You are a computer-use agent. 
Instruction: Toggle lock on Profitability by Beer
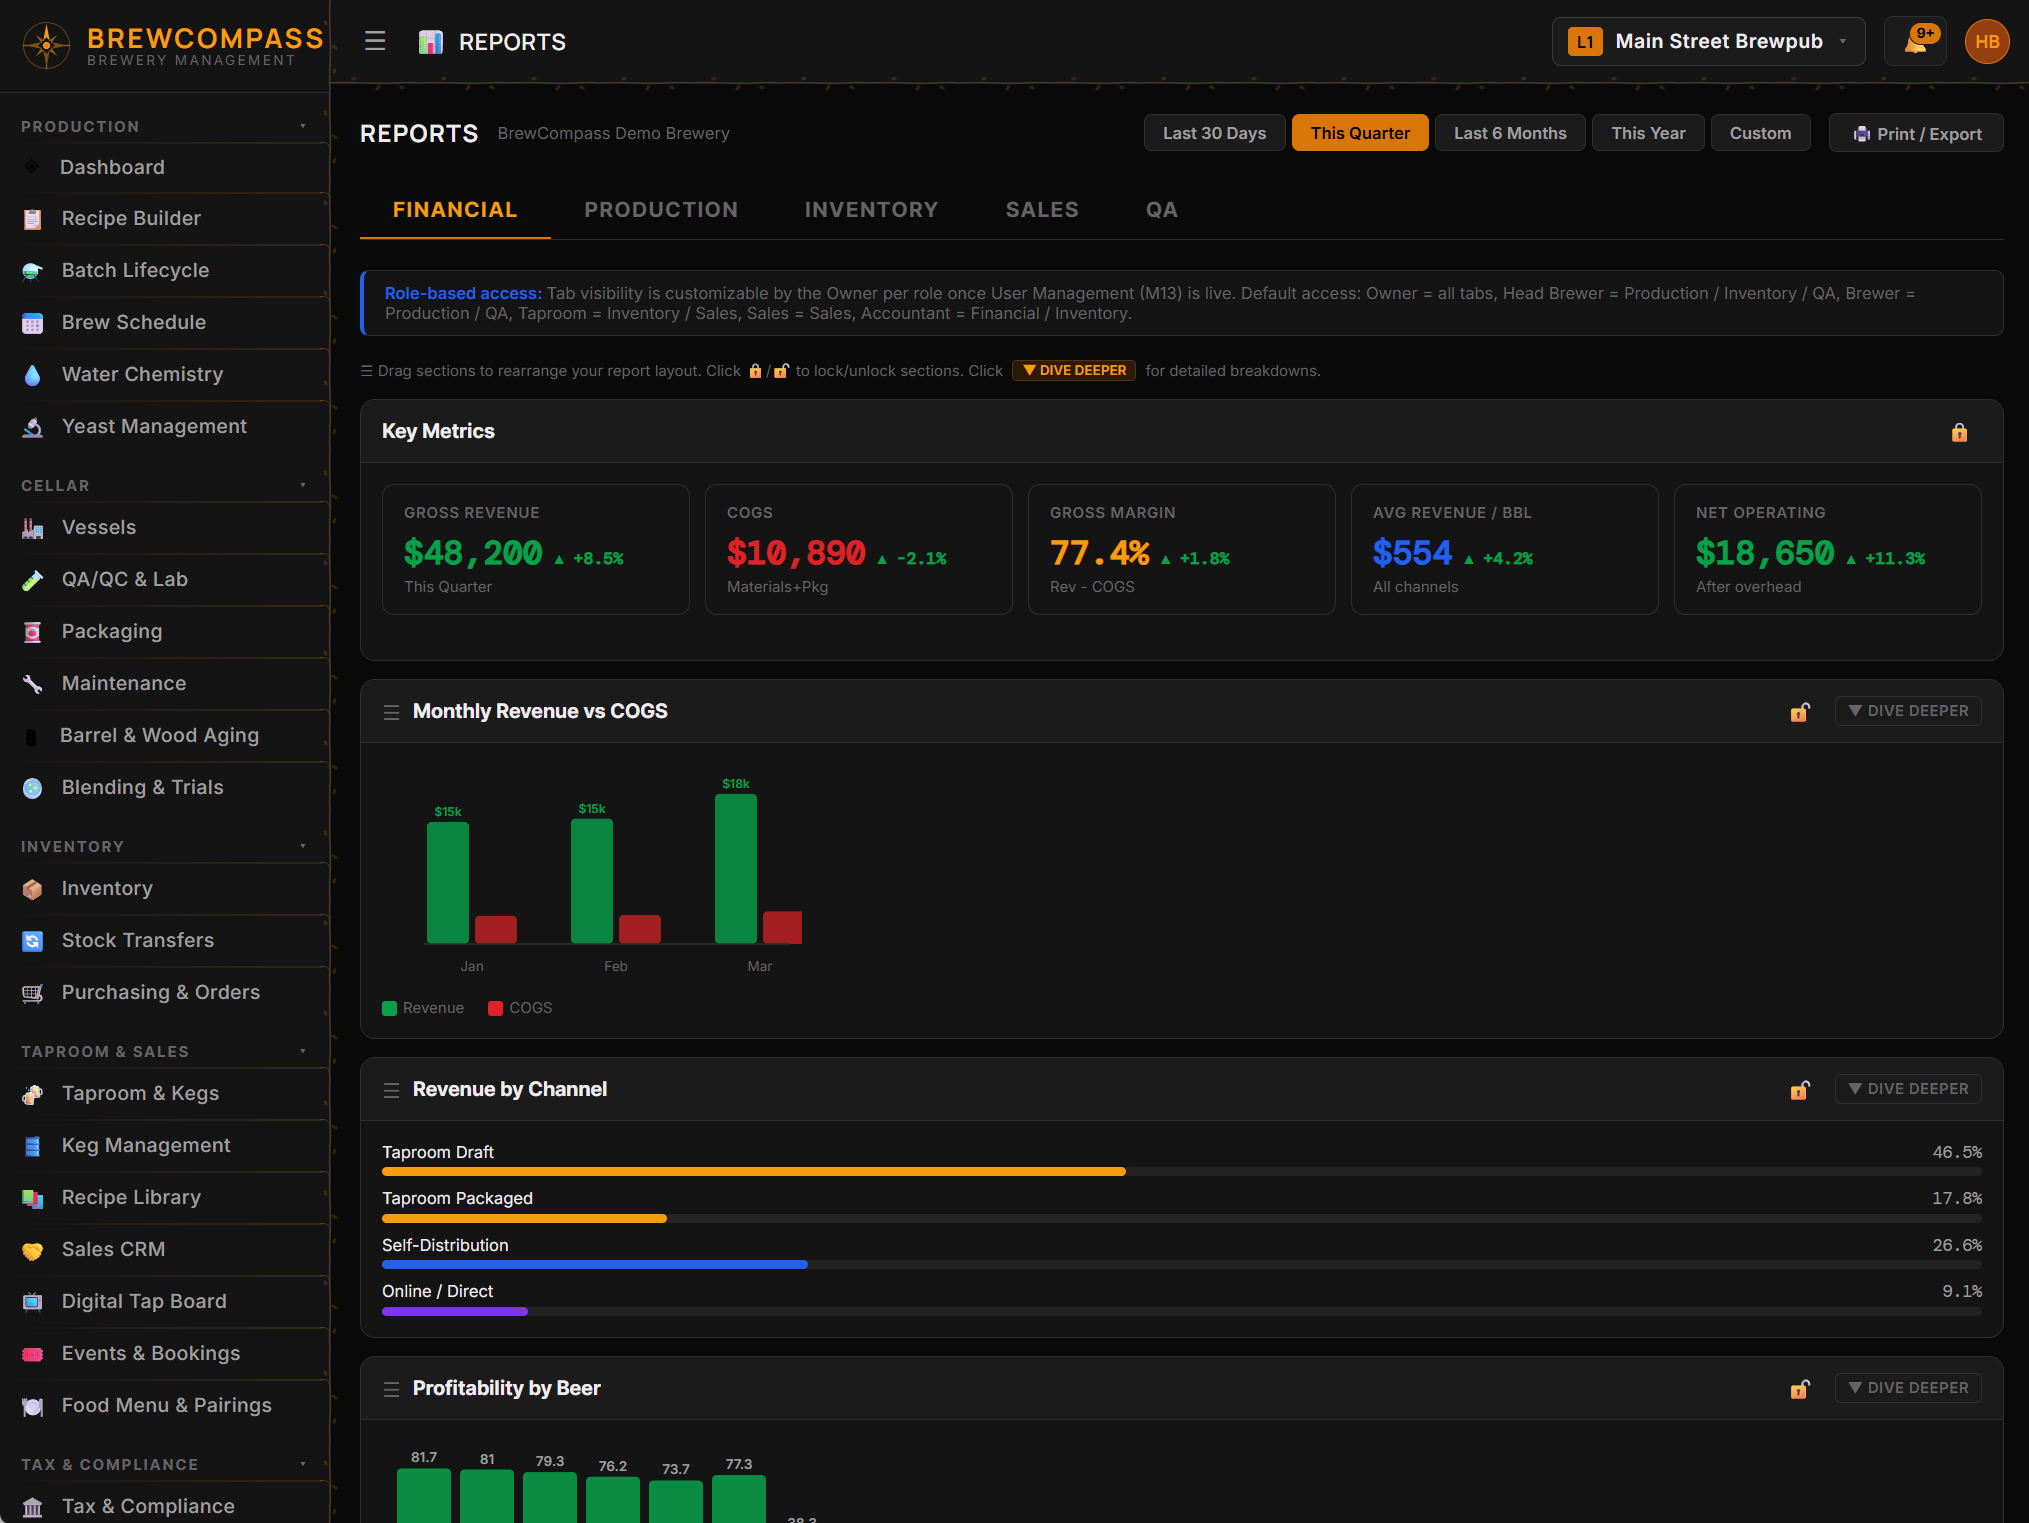[x=1800, y=1389]
